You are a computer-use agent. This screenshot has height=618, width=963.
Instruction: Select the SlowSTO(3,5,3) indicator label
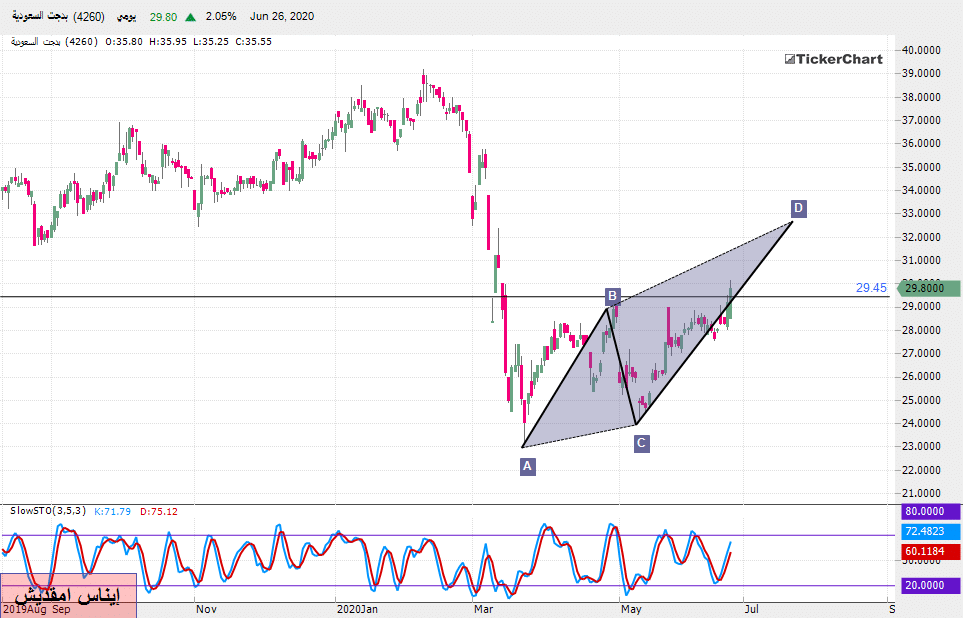coord(48,511)
